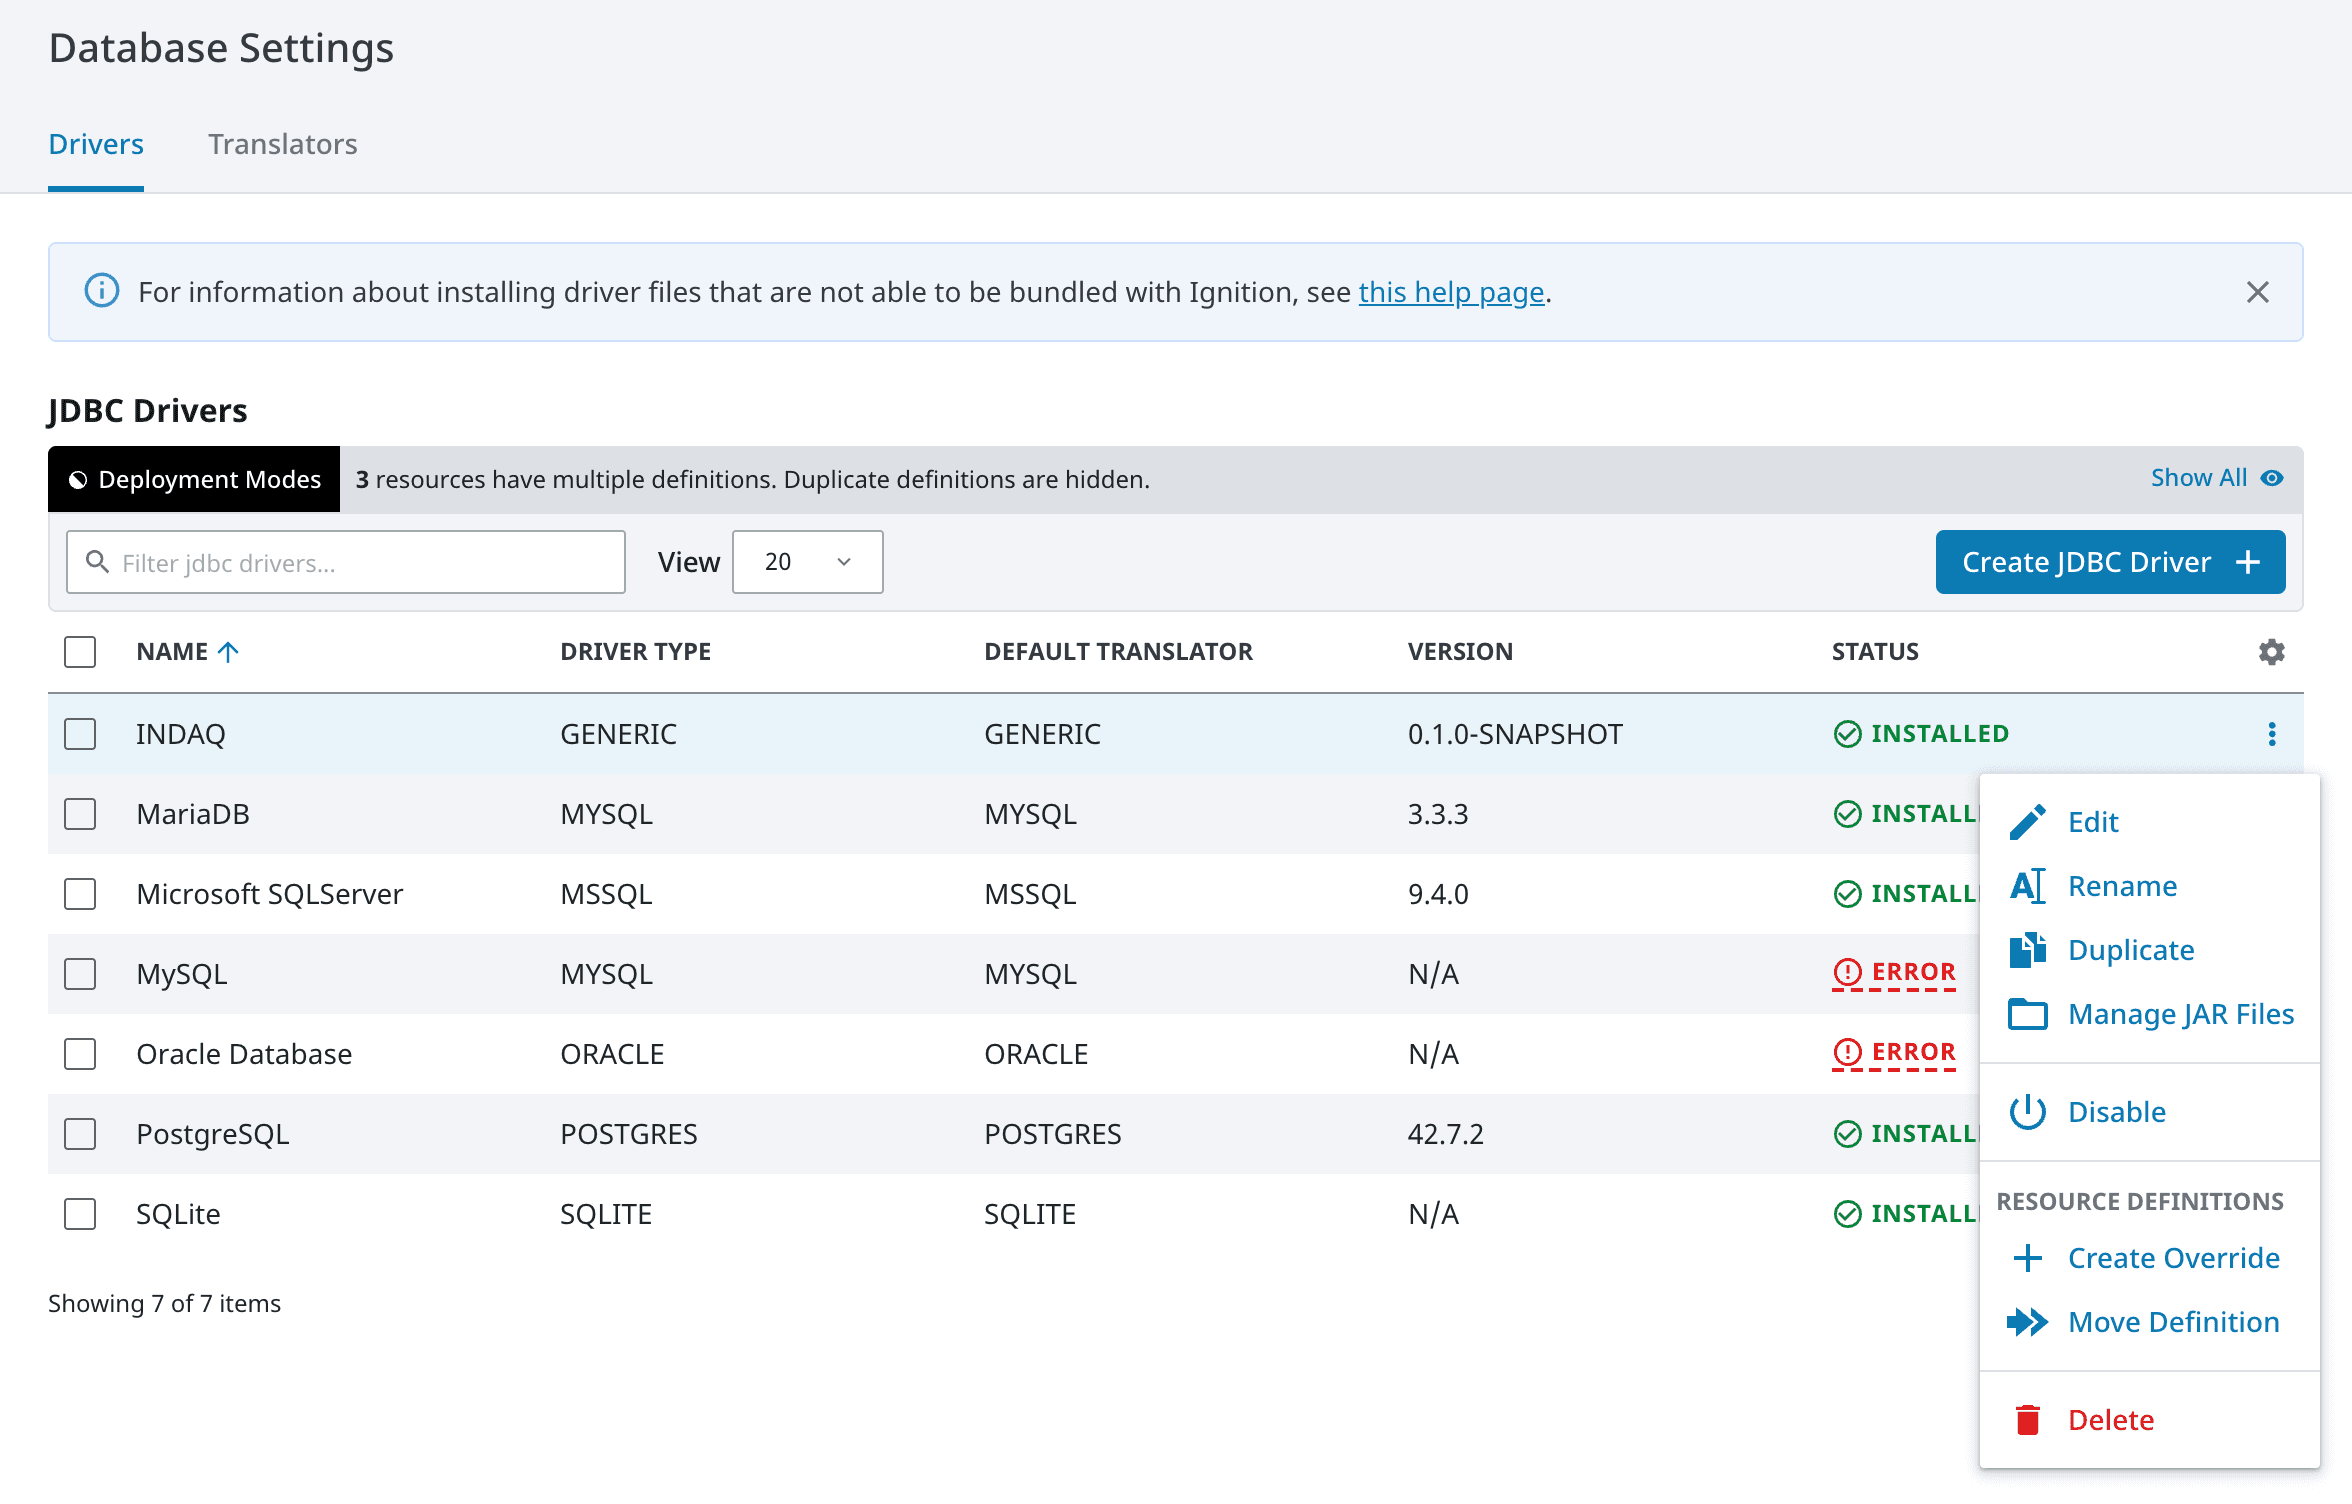Check the MySQL row checkbox
Screen dimensions: 2352x1504
(x=80, y=974)
